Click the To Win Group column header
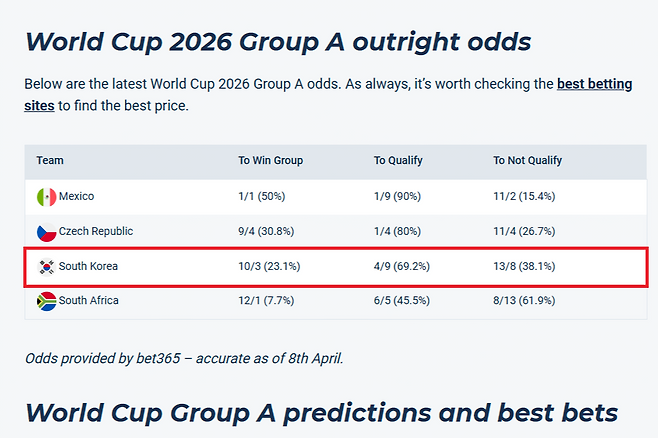This screenshot has width=658, height=438. (270, 160)
